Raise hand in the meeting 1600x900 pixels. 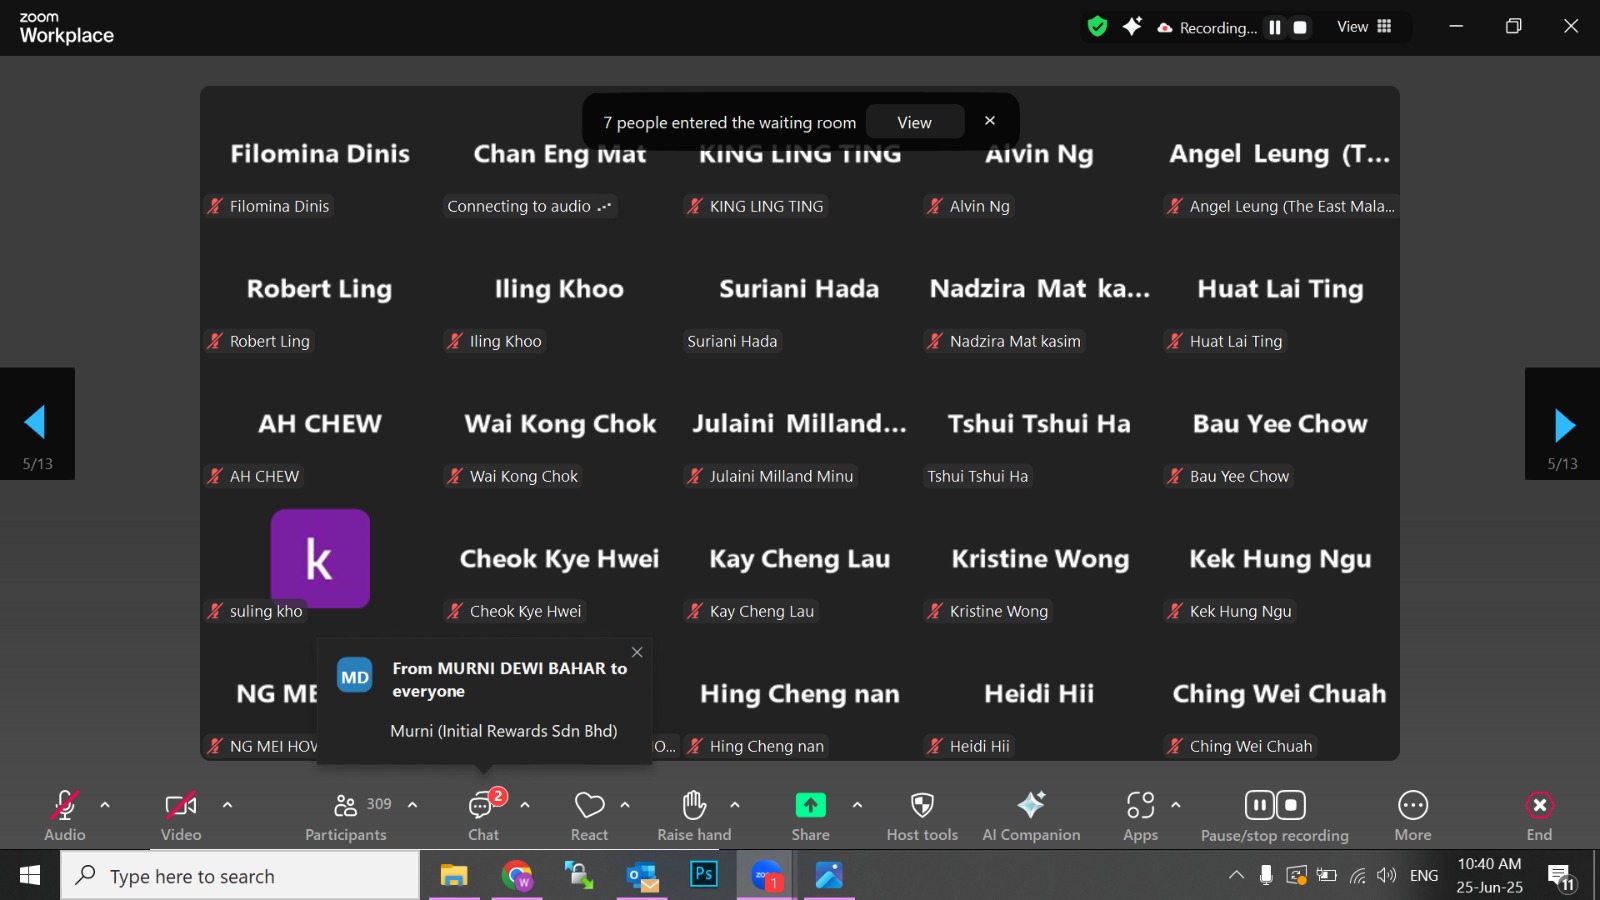pos(694,816)
